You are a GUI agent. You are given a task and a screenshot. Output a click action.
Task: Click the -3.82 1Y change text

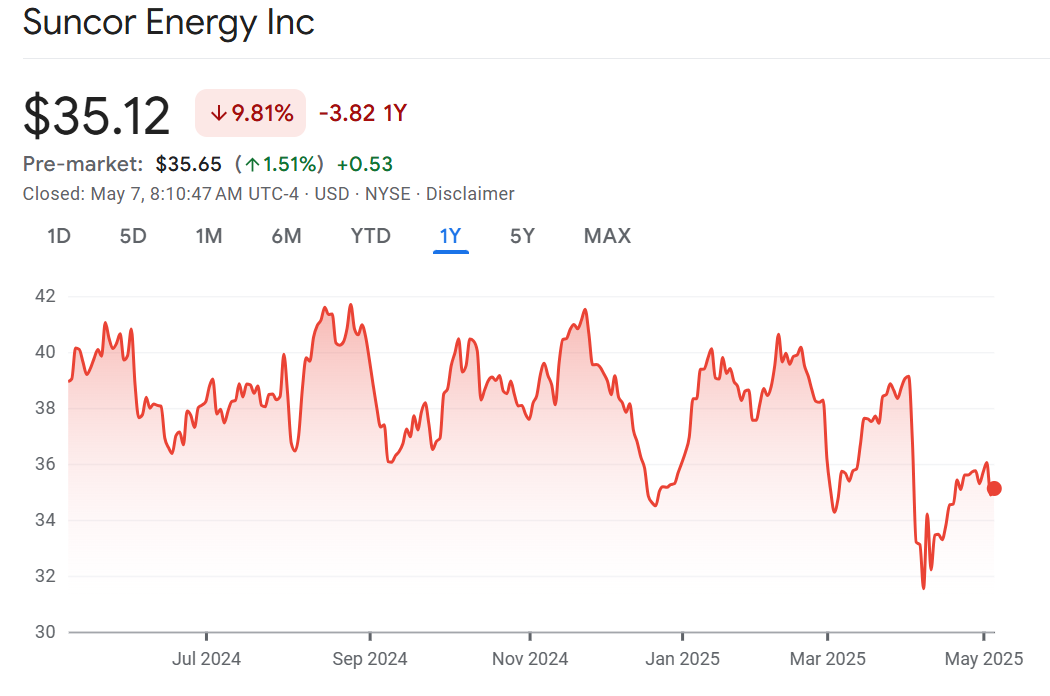362,114
